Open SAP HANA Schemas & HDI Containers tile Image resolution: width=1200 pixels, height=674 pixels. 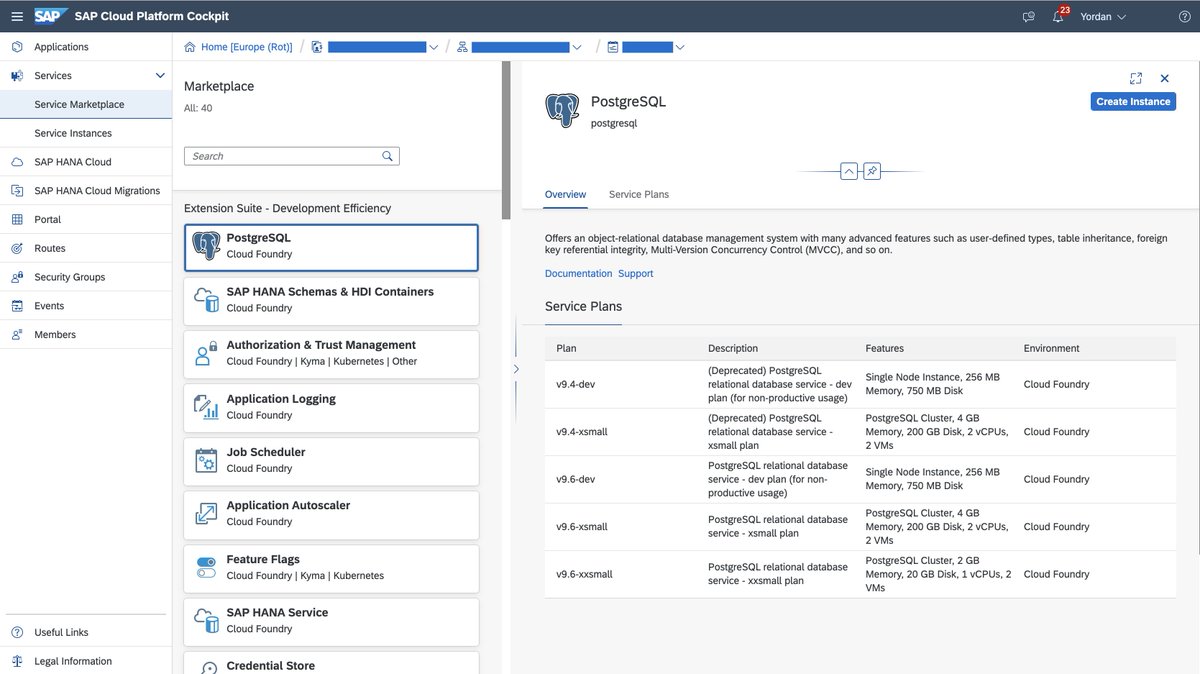pyautogui.click(x=331, y=300)
